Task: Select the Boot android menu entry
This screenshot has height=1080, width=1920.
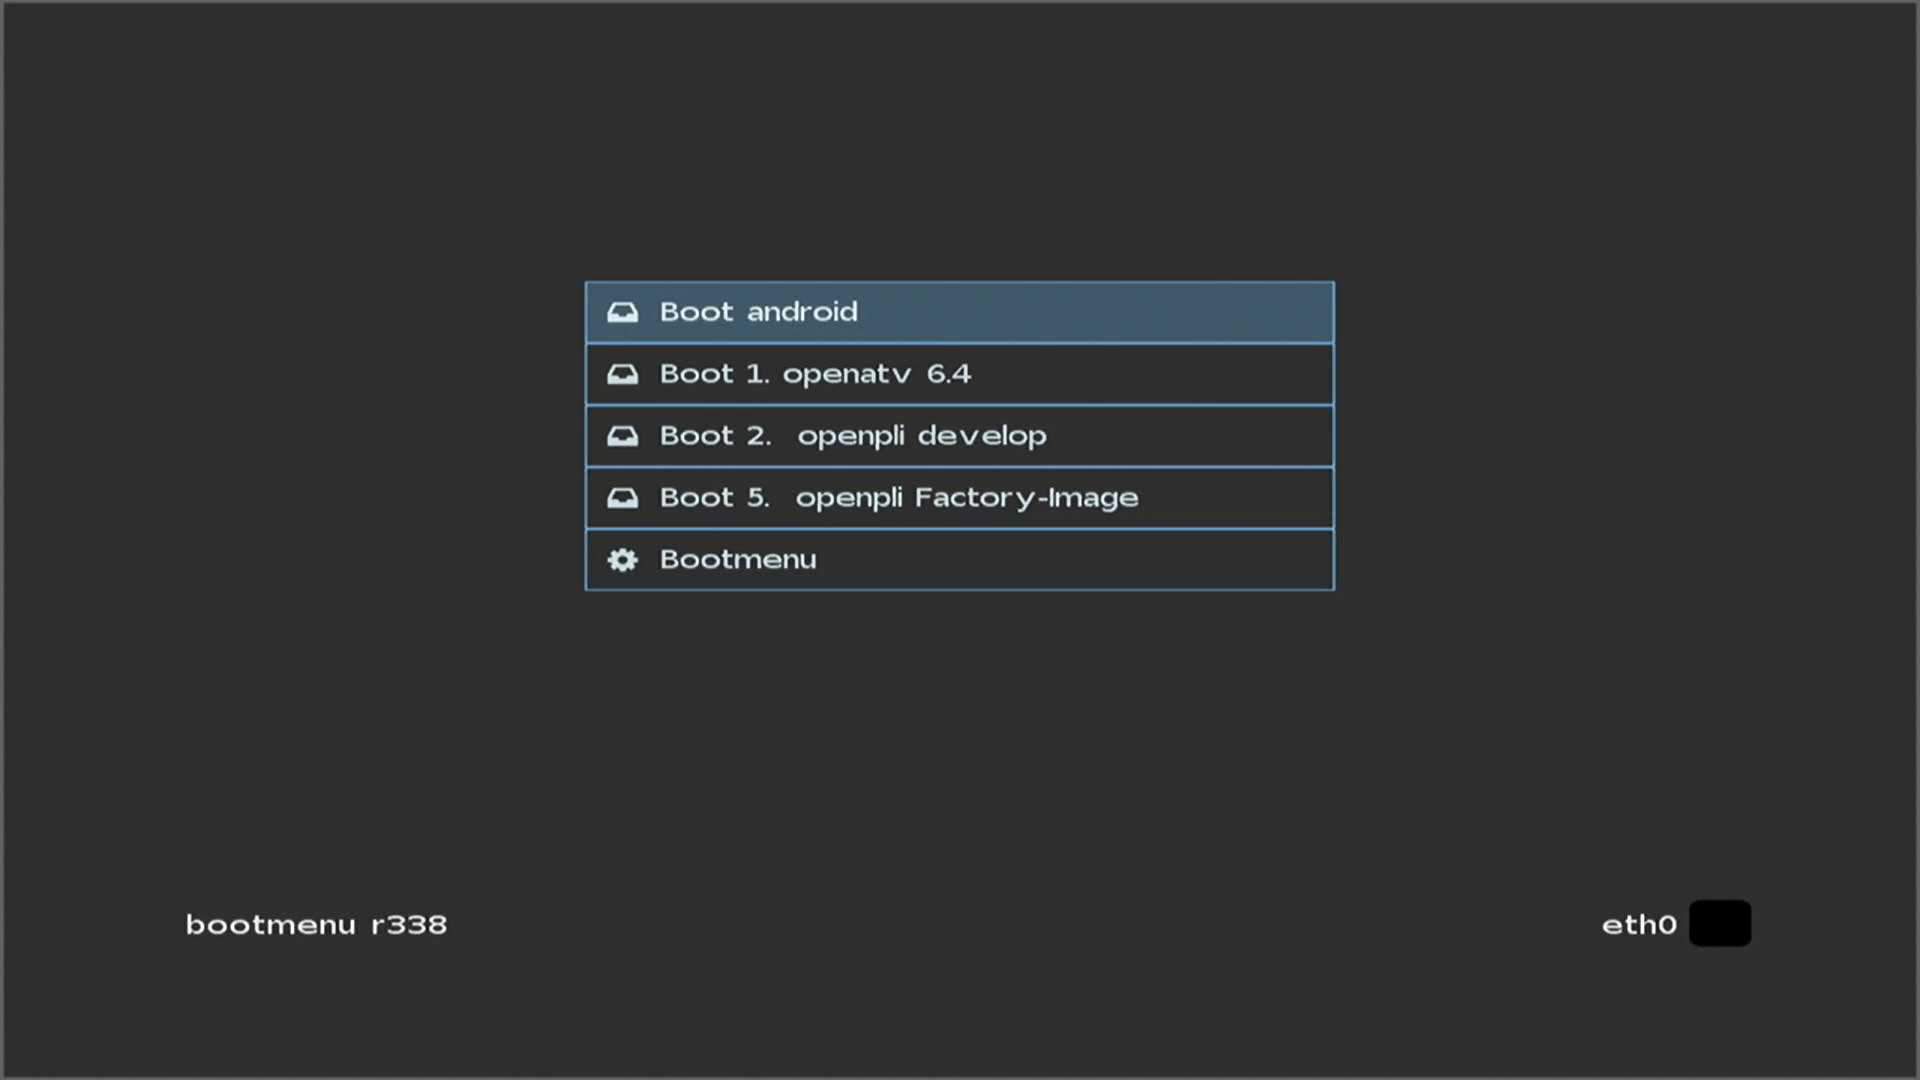Action: [x=959, y=312]
